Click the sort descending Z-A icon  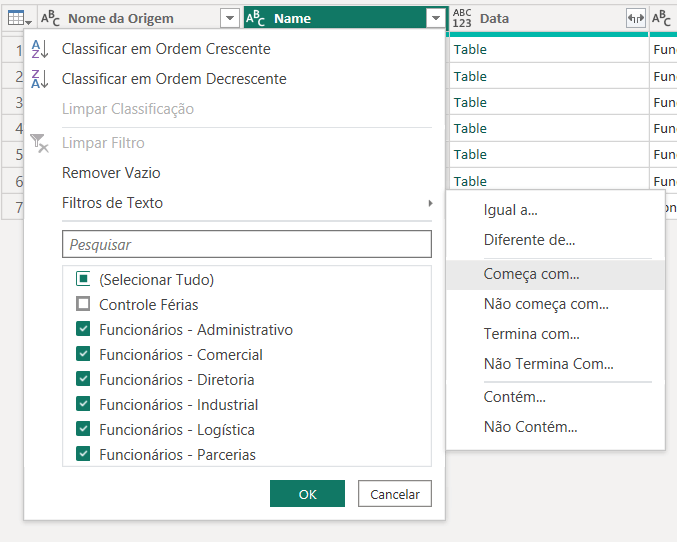coord(40,79)
